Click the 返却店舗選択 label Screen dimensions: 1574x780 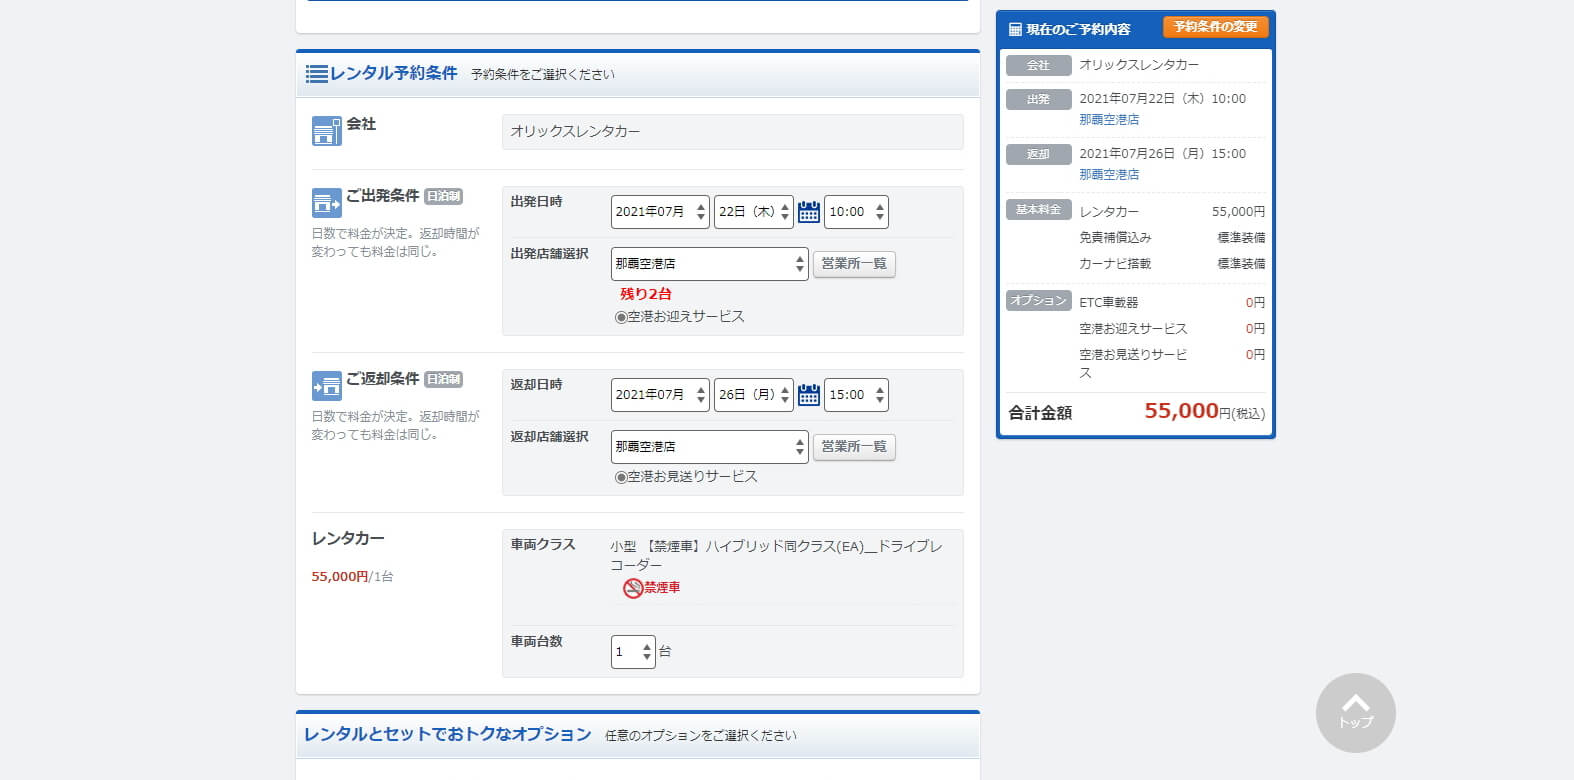point(550,437)
